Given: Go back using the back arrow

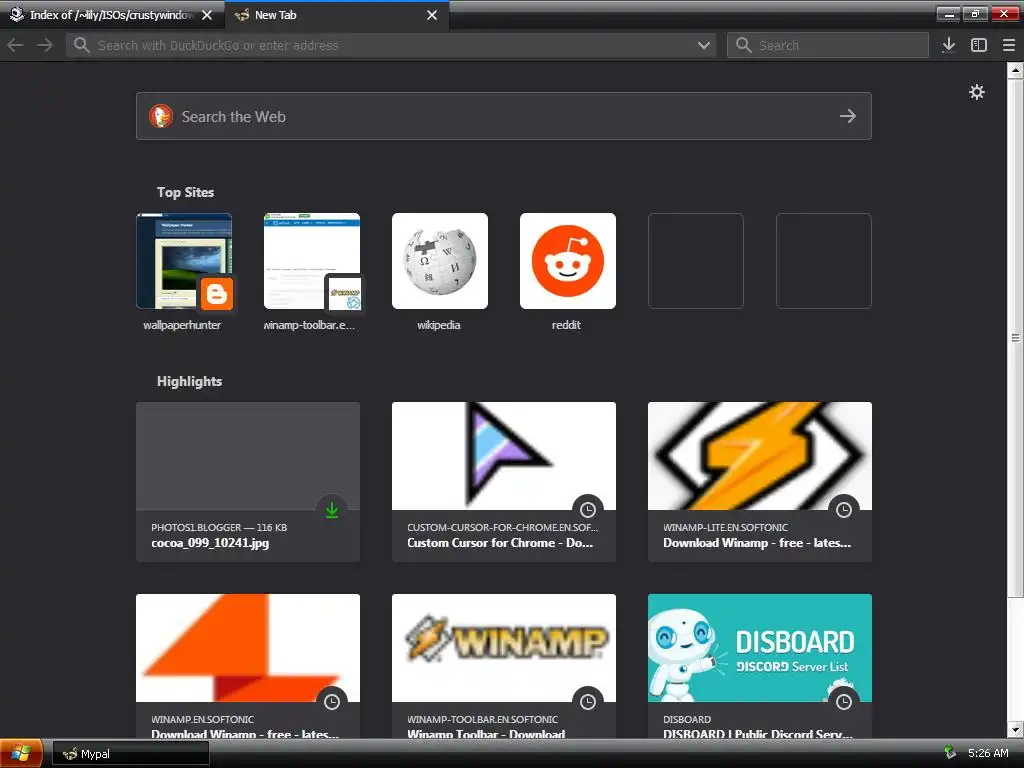Looking at the screenshot, I should (15, 45).
